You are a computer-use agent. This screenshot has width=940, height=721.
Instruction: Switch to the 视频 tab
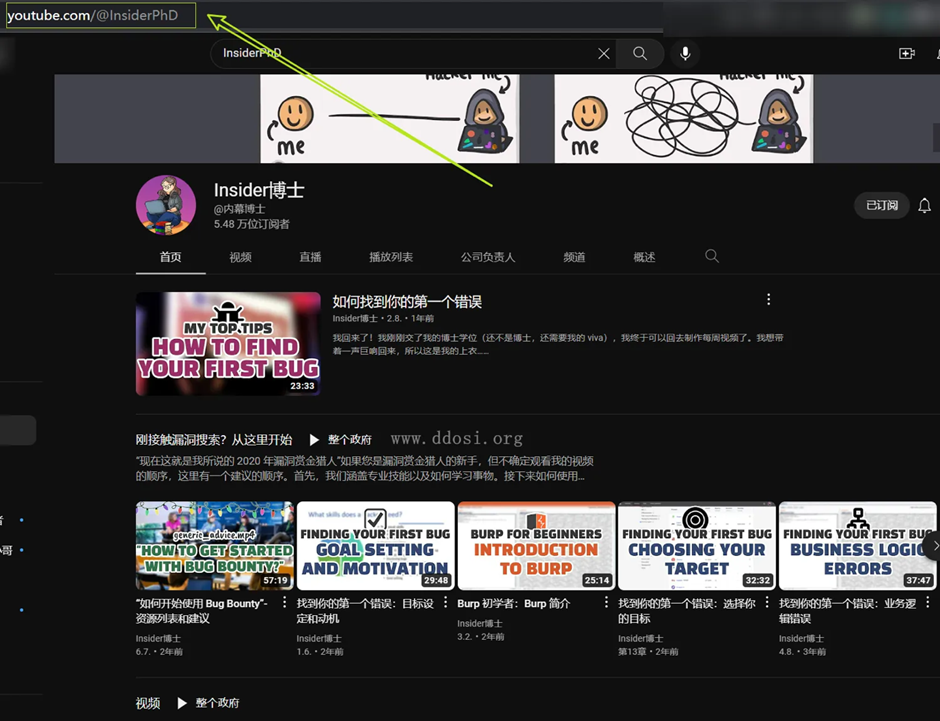pos(240,257)
